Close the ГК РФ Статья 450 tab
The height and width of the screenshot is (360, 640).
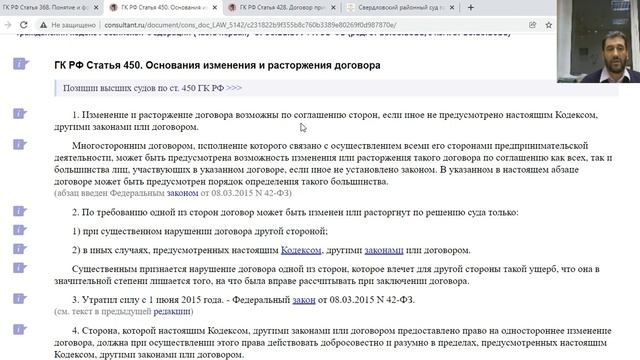click(215, 7)
